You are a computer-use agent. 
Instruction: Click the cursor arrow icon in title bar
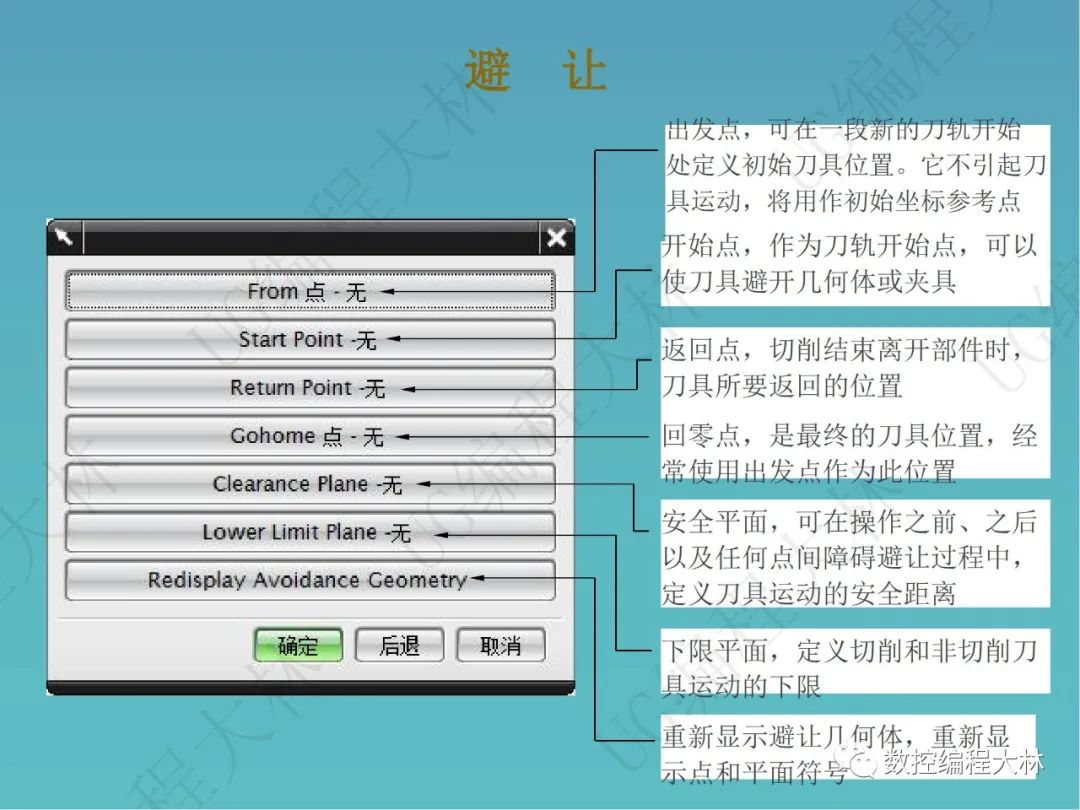pyautogui.click(x=65, y=237)
